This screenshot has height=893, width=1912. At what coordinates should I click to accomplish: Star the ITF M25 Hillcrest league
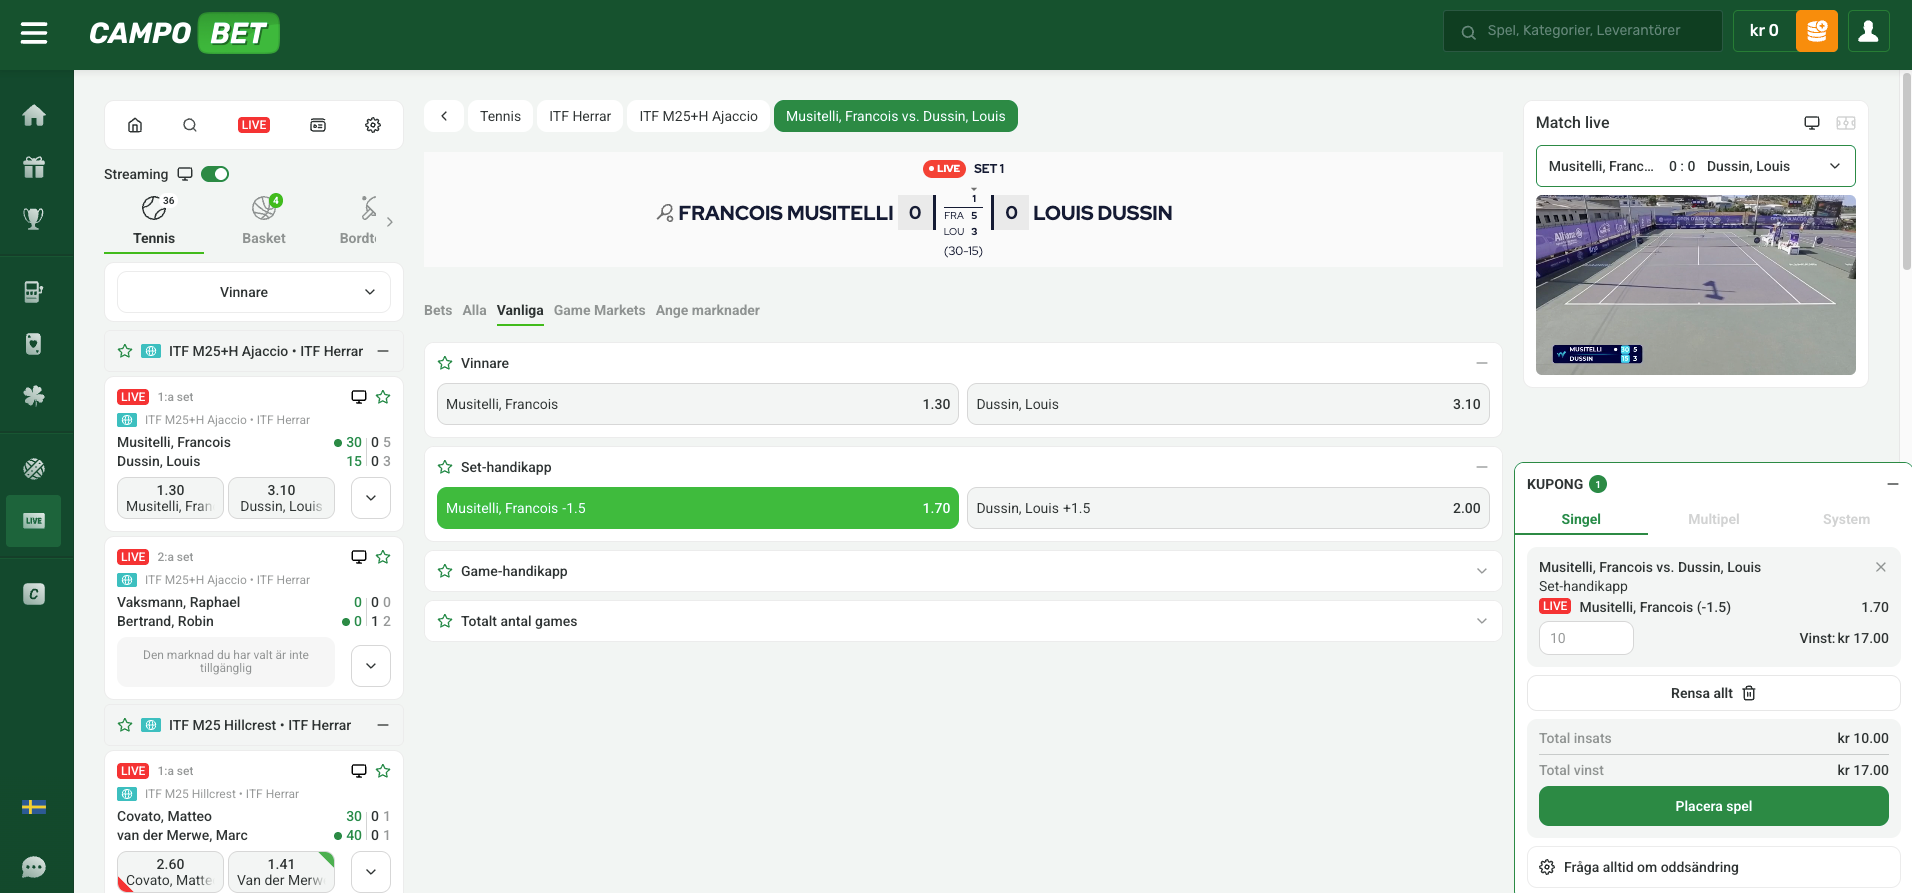tap(125, 725)
